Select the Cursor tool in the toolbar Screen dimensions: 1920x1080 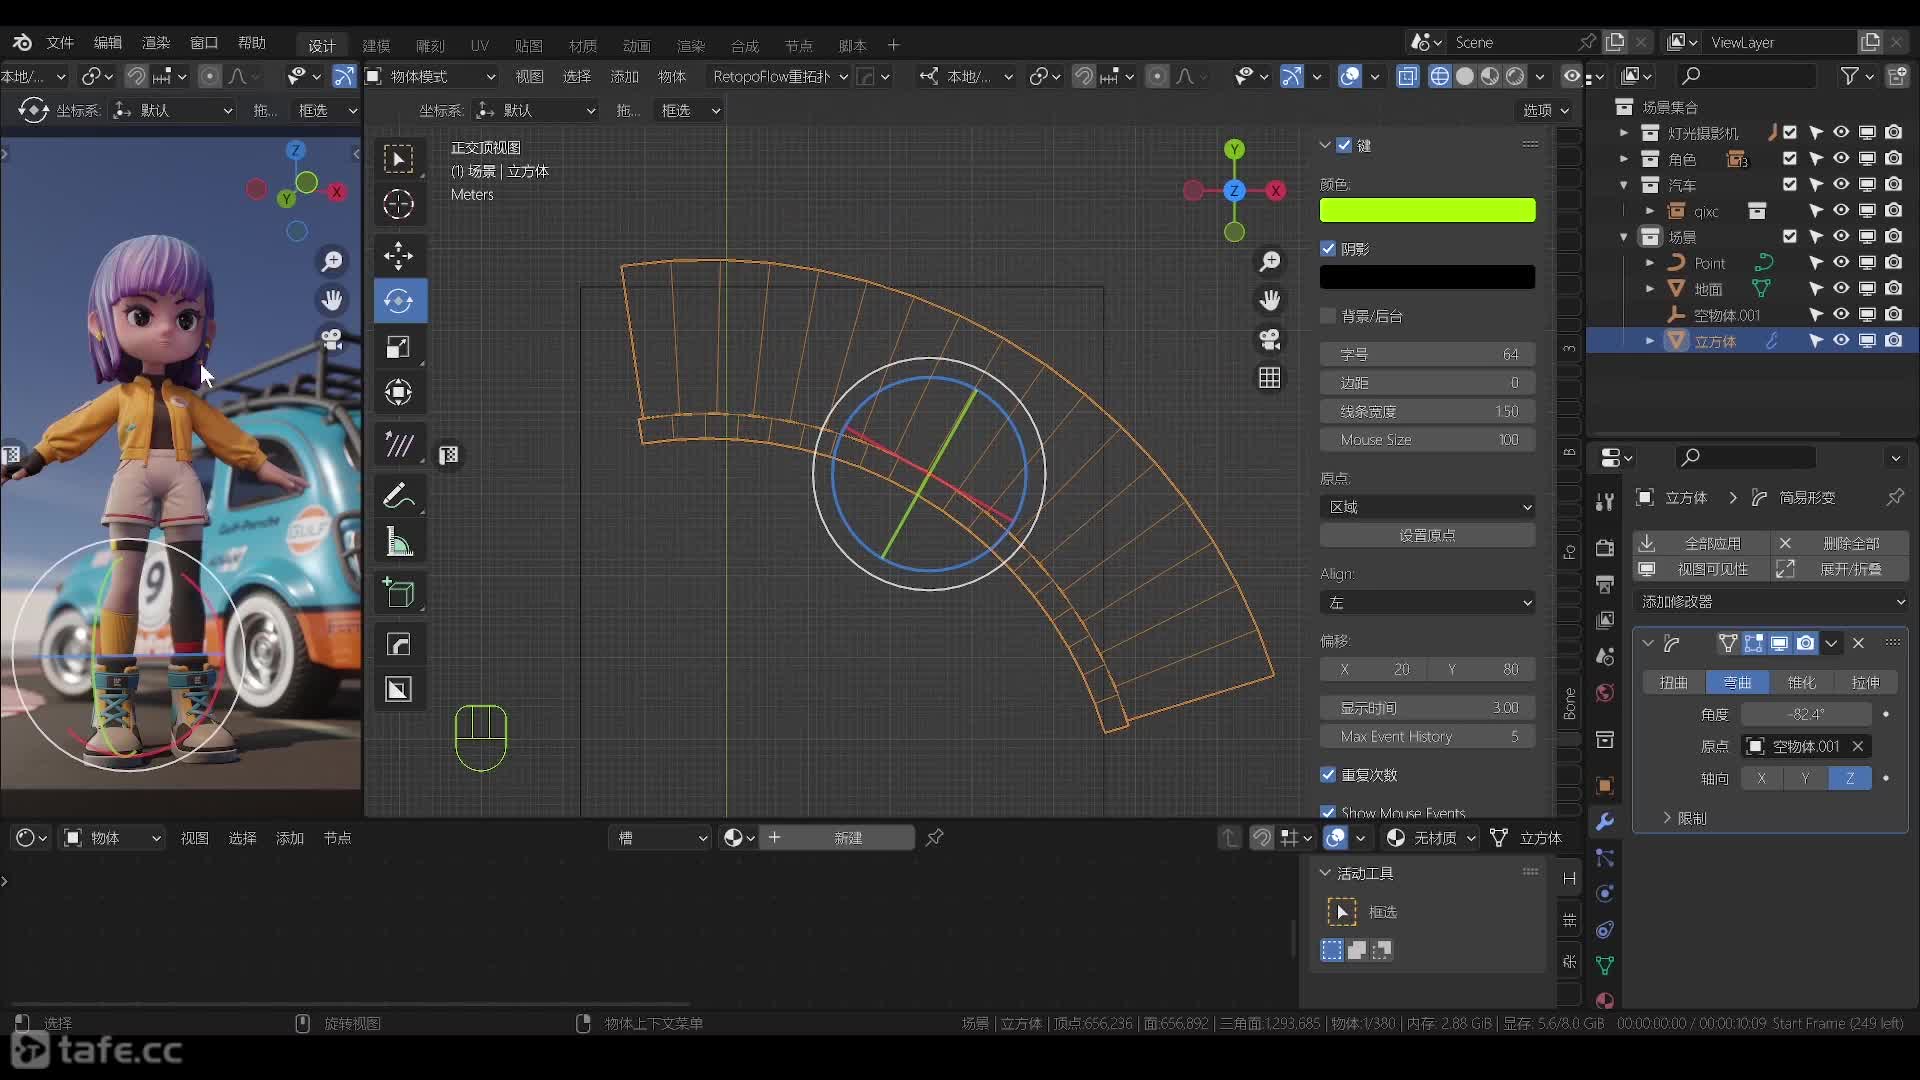pyautogui.click(x=399, y=204)
